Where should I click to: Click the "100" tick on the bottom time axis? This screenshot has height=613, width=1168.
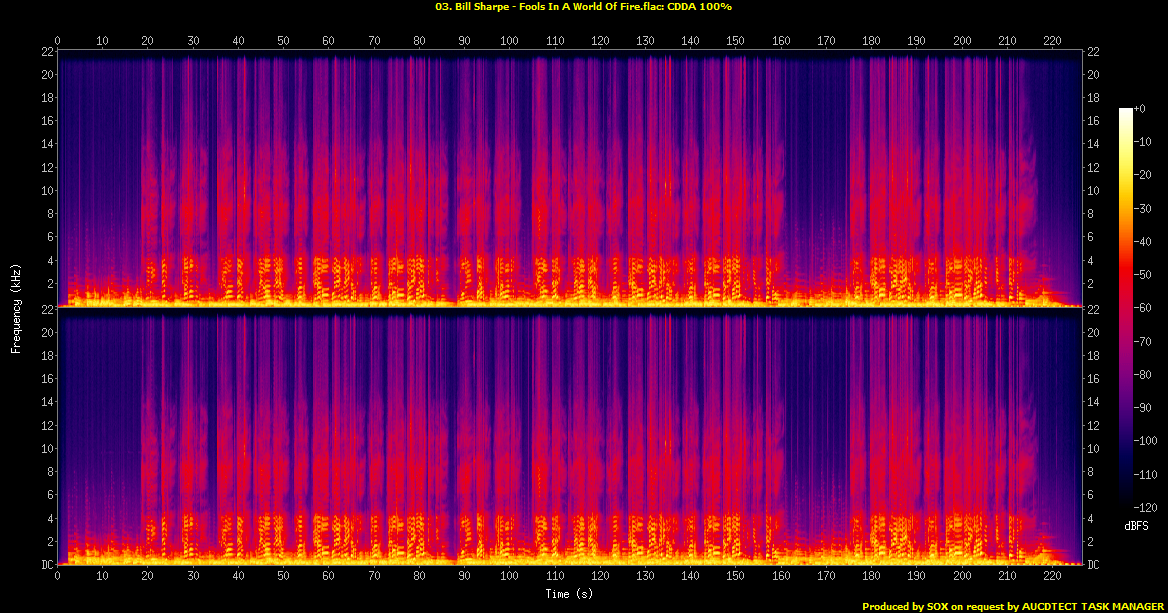click(x=510, y=576)
